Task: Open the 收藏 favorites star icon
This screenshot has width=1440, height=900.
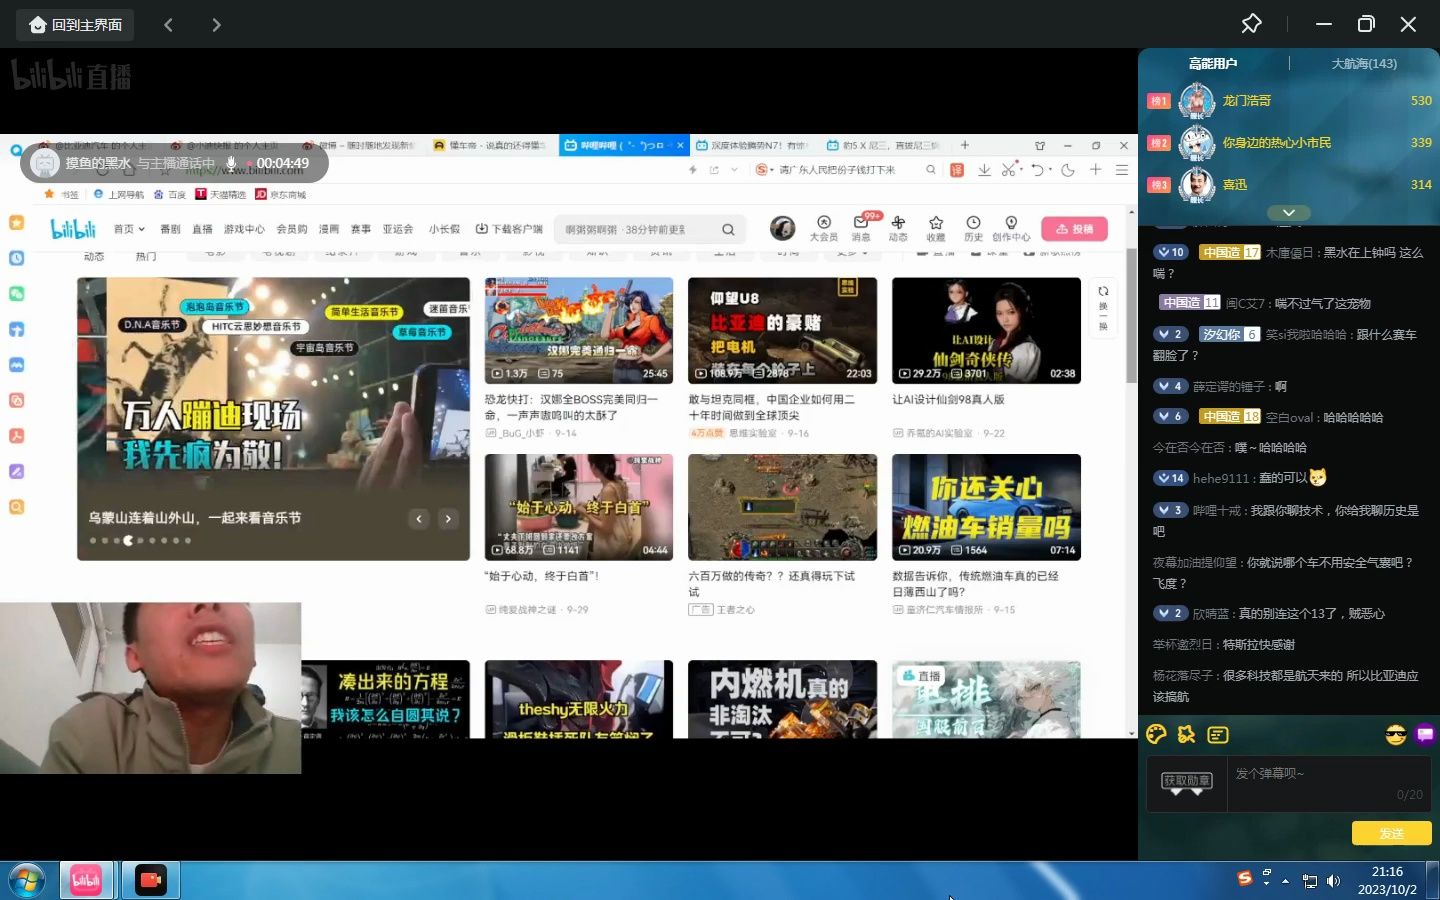Action: pos(936,228)
